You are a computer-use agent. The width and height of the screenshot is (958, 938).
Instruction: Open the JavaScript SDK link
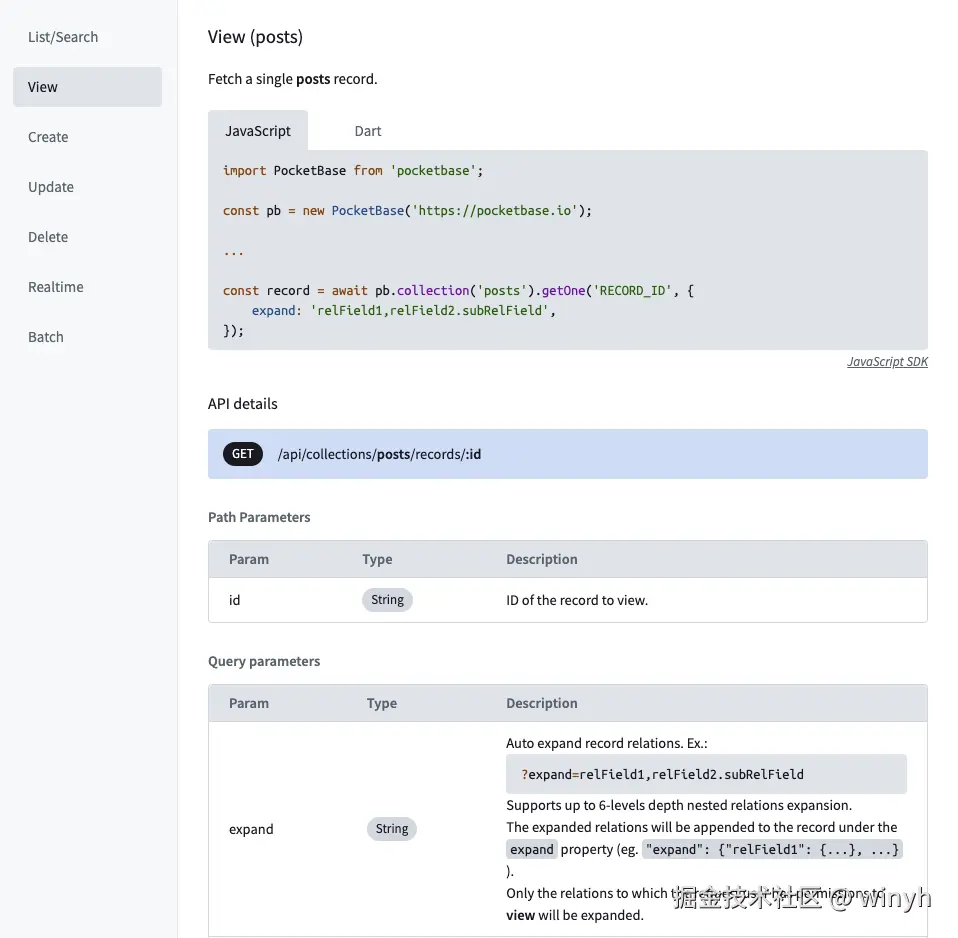coord(887,362)
